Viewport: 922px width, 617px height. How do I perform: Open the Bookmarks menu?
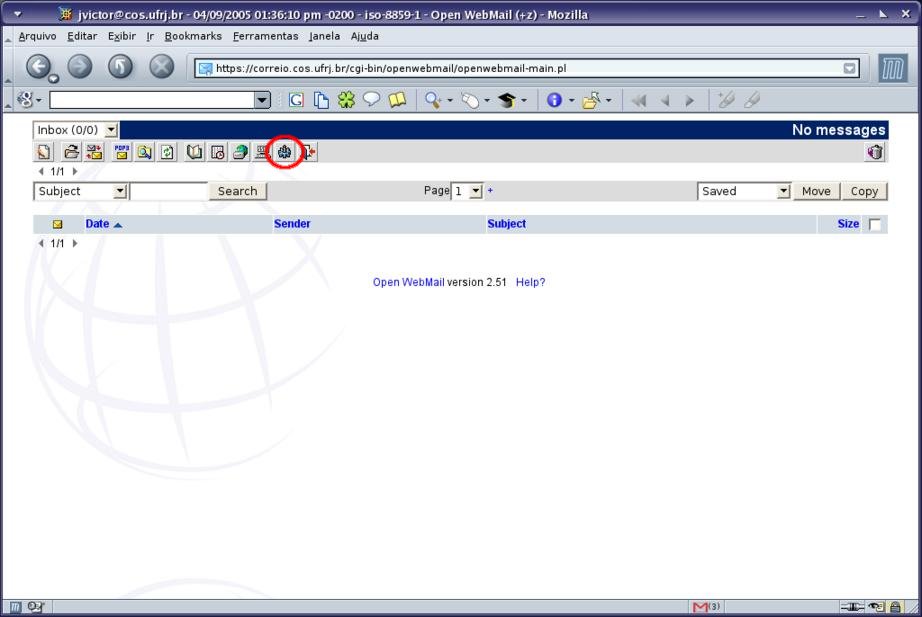coord(193,36)
